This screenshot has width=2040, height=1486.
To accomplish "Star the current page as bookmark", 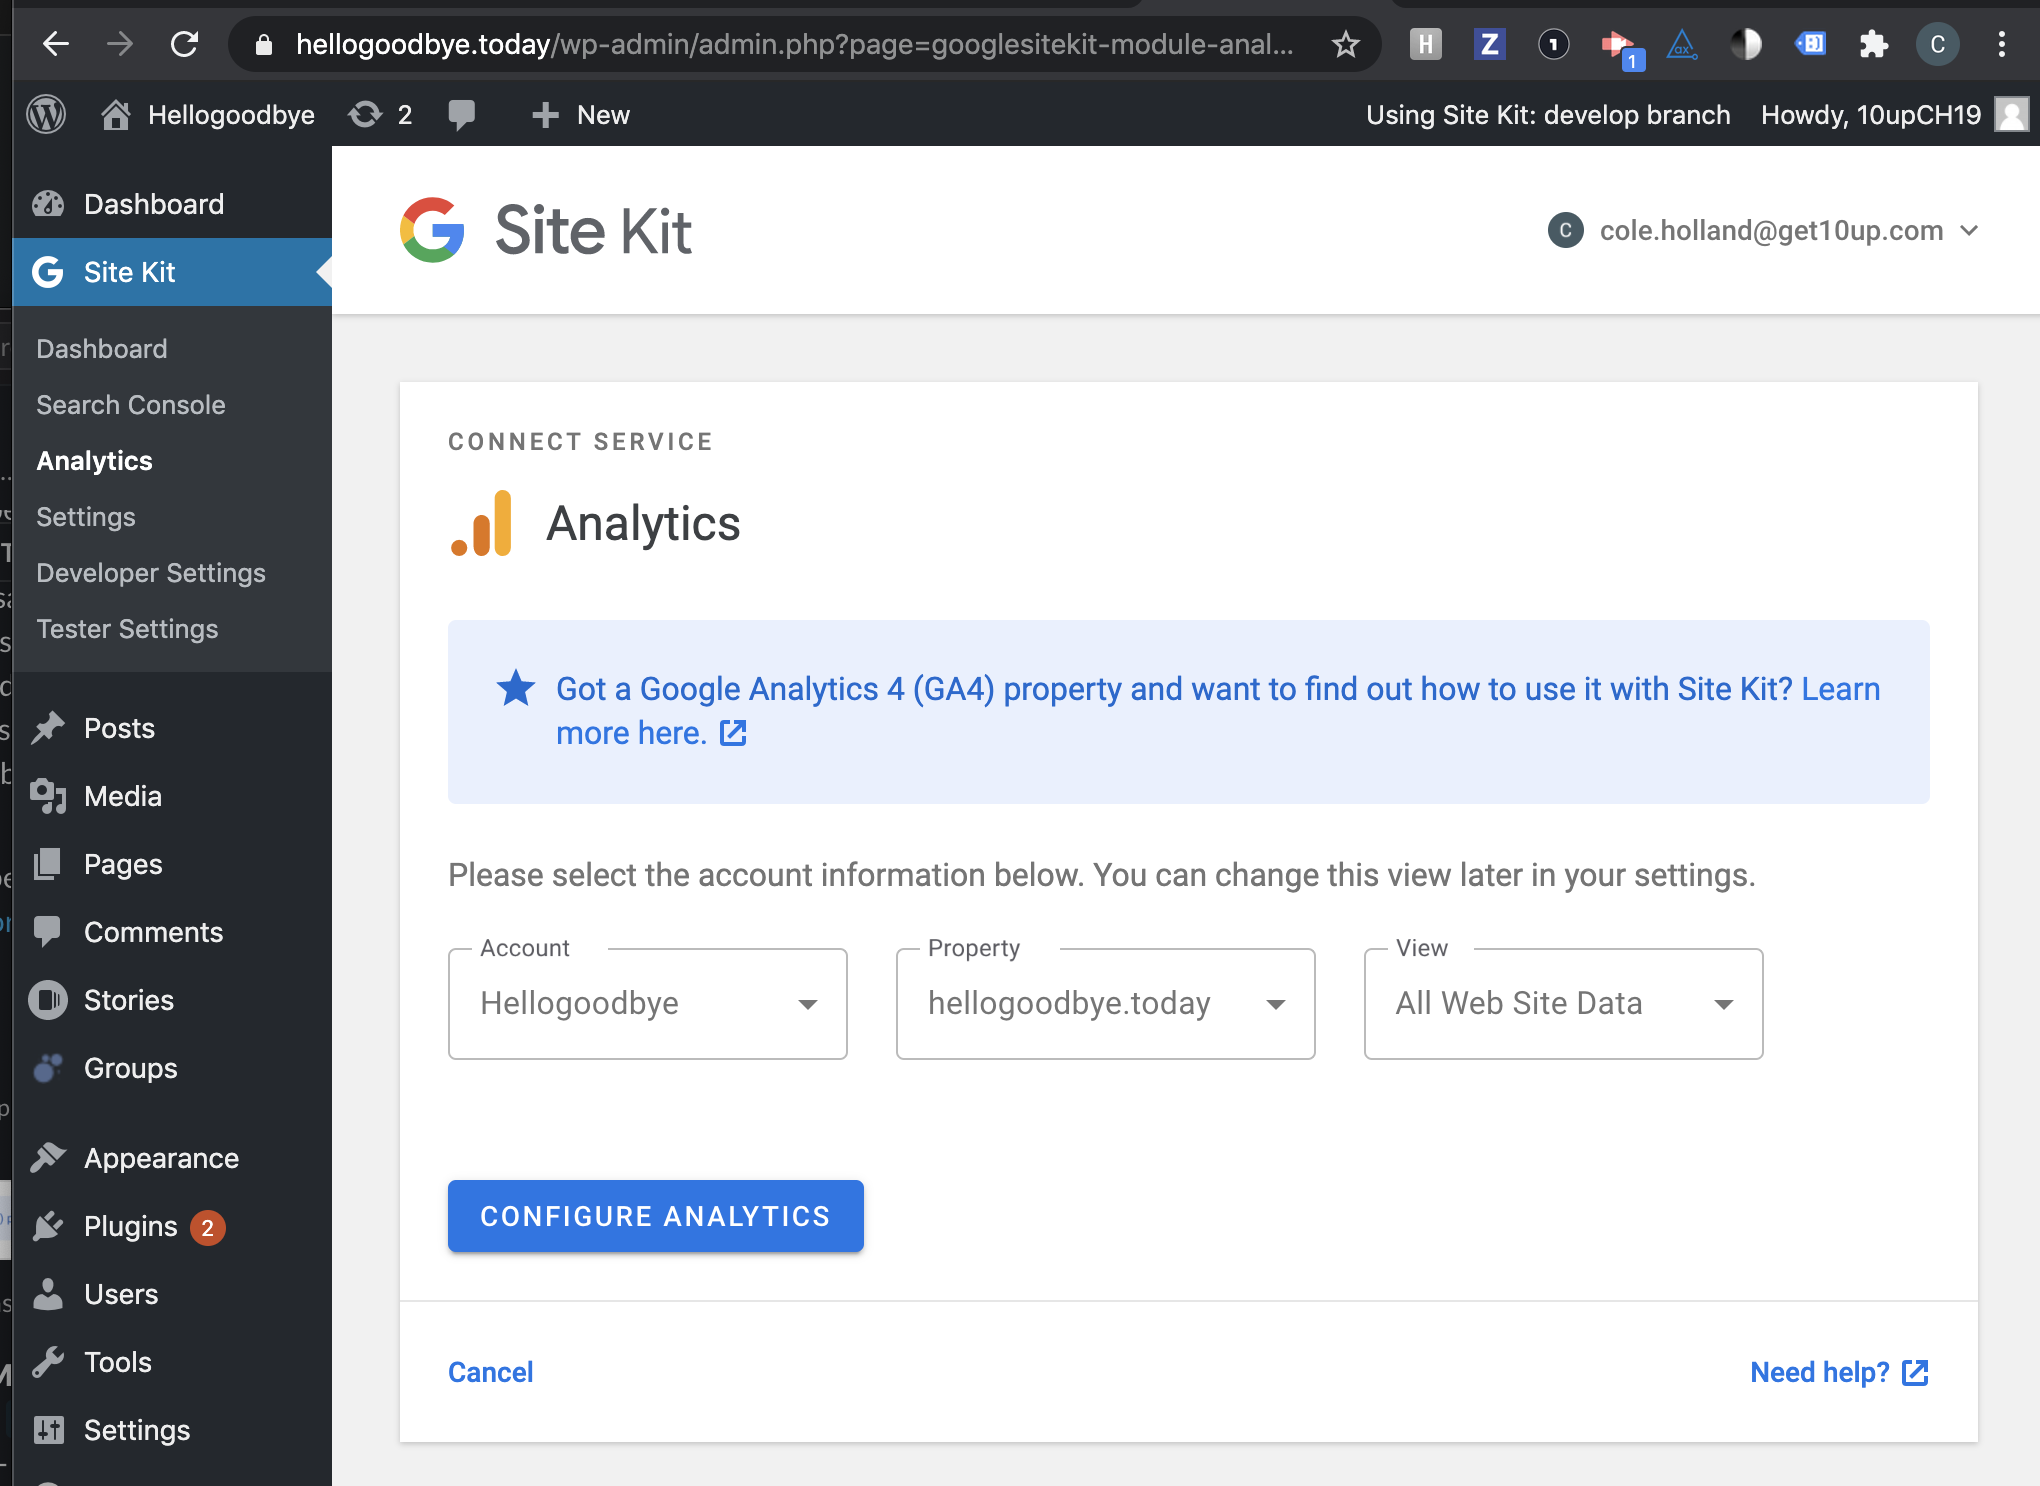I will point(1347,44).
